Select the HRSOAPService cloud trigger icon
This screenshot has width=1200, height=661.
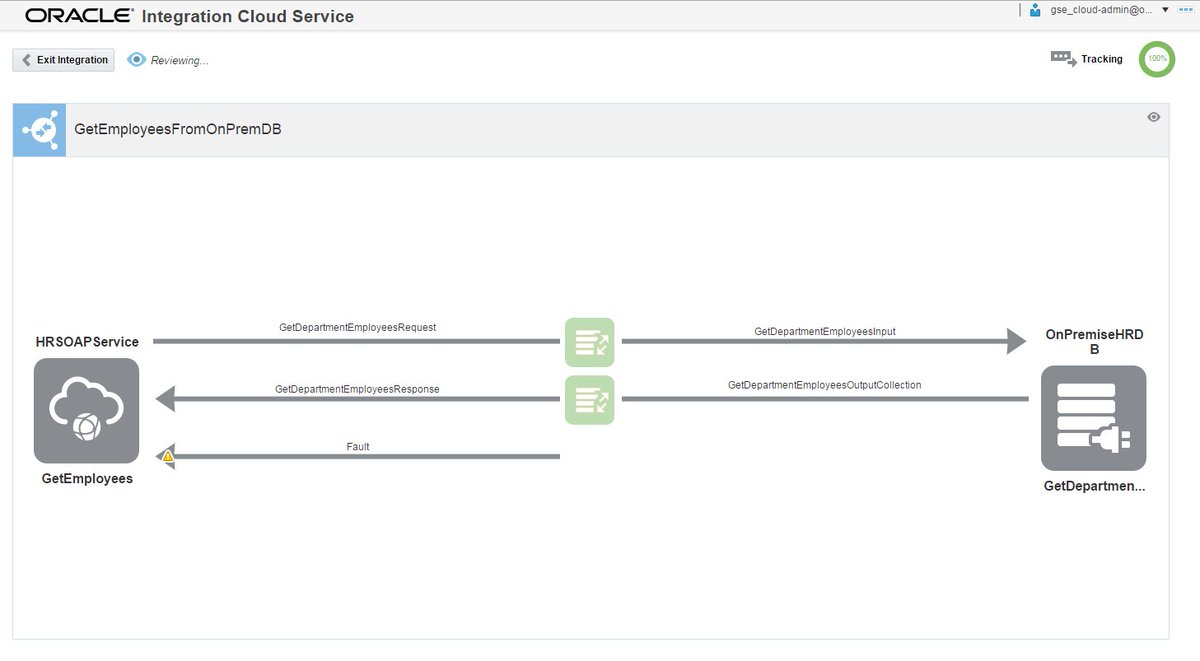[86, 411]
